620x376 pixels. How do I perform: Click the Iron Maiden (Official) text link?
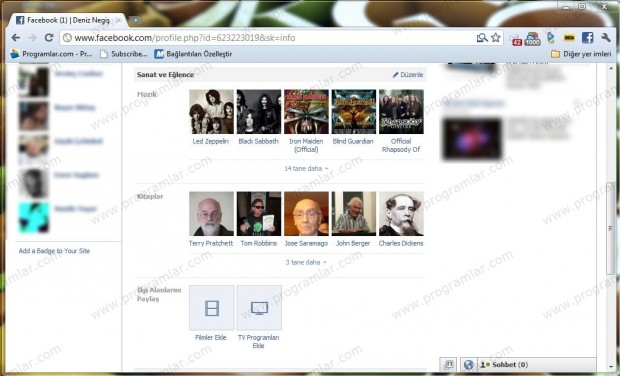point(306,145)
